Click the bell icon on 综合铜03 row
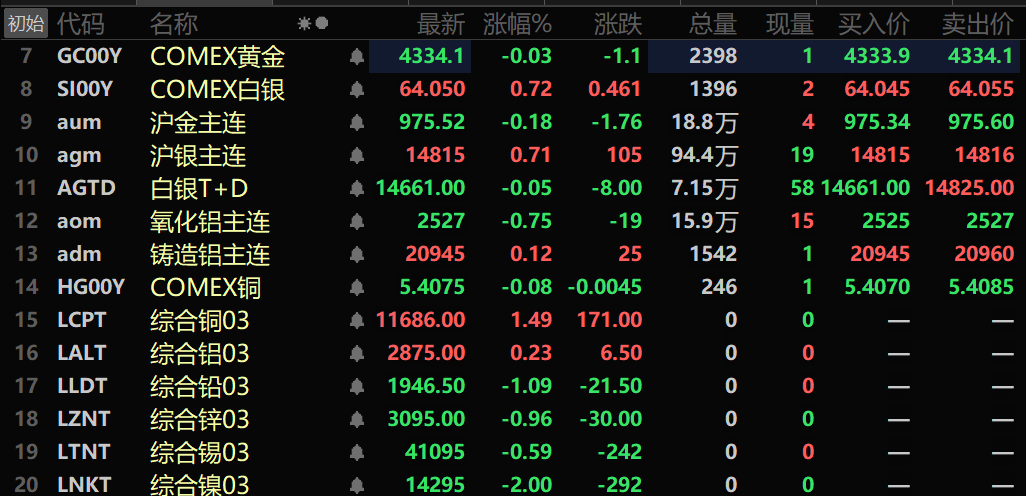The image size is (1026, 496). pyautogui.click(x=357, y=321)
